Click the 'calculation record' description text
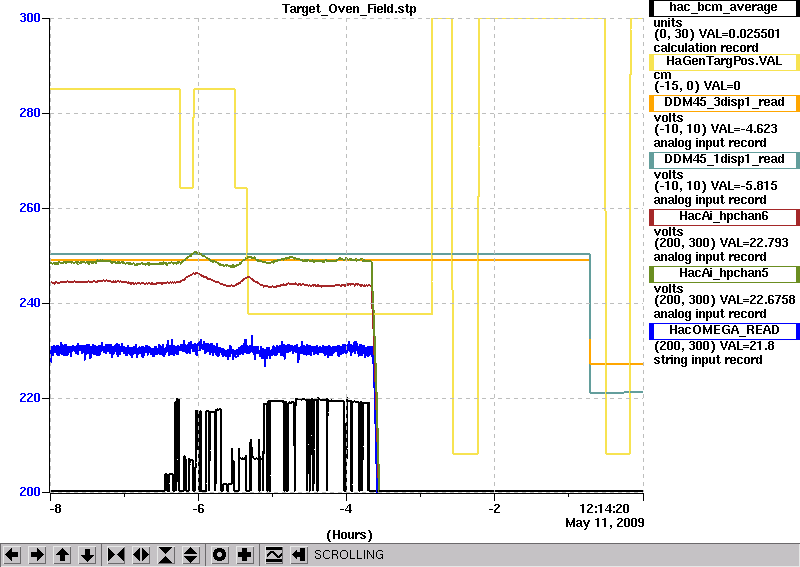 (706, 48)
